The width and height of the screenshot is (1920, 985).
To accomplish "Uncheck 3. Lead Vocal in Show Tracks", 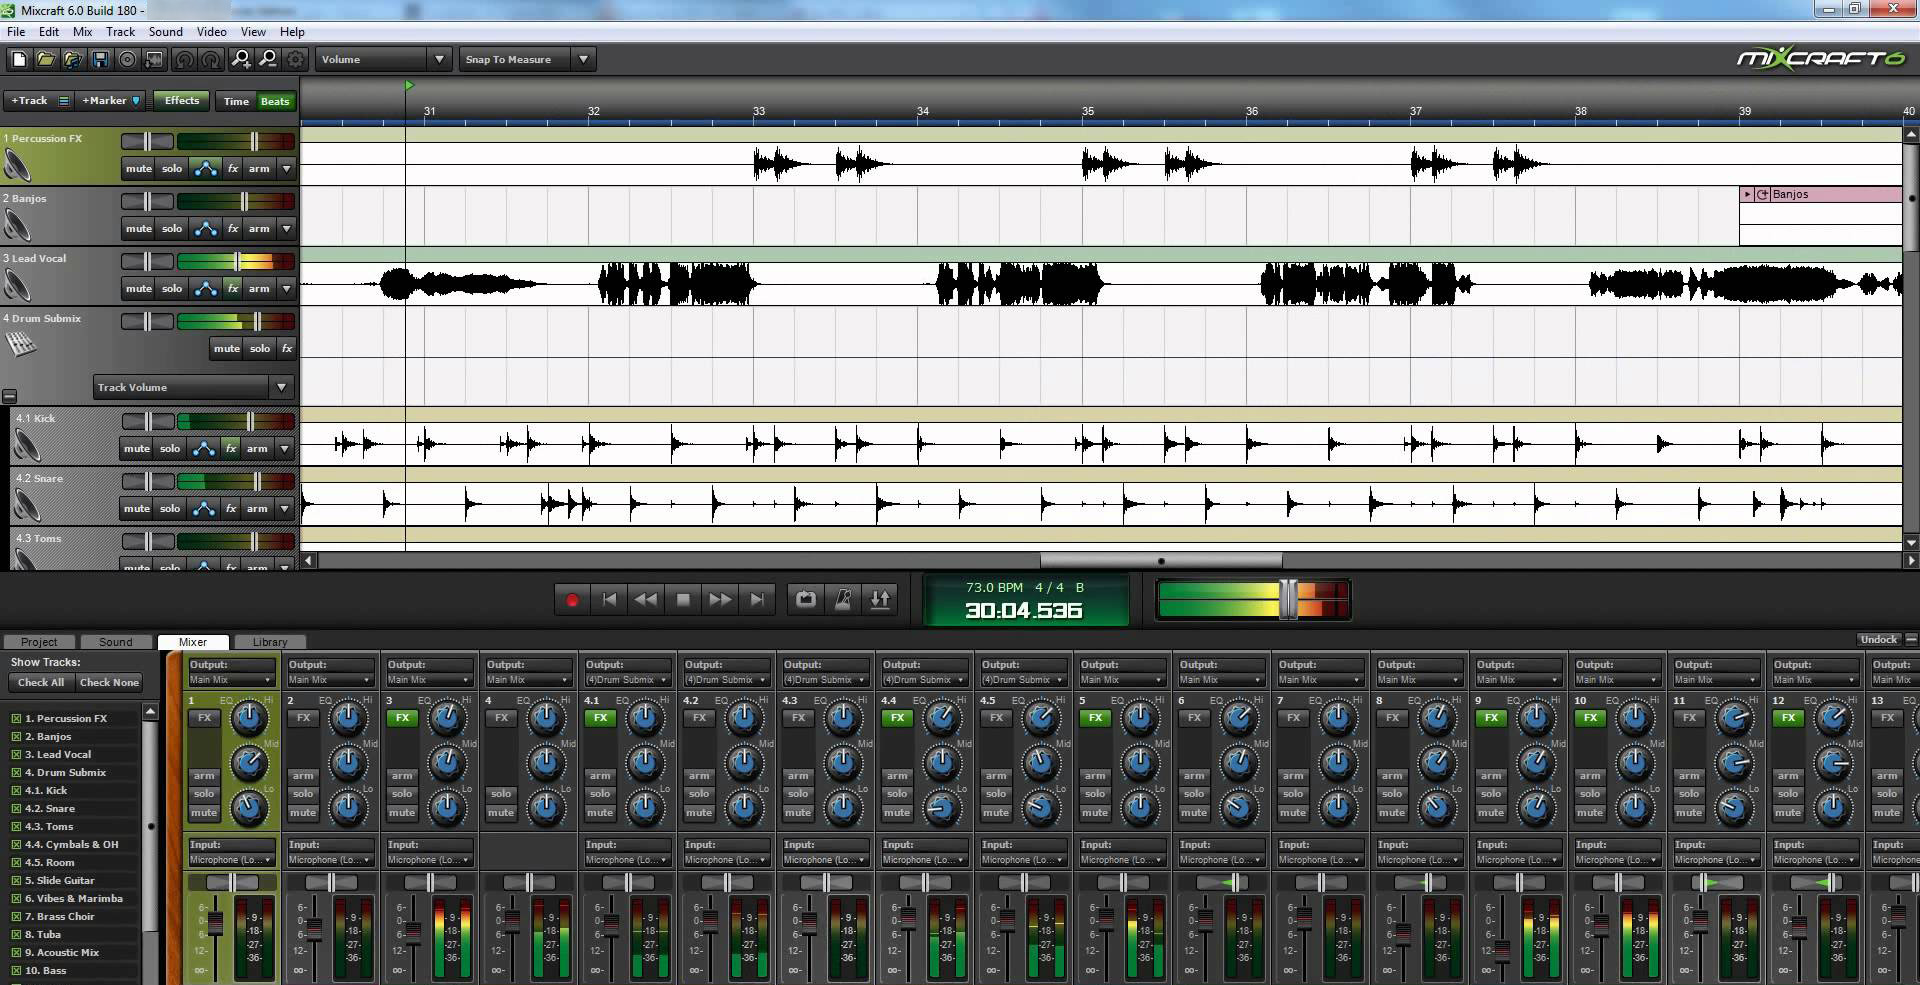I will point(16,755).
